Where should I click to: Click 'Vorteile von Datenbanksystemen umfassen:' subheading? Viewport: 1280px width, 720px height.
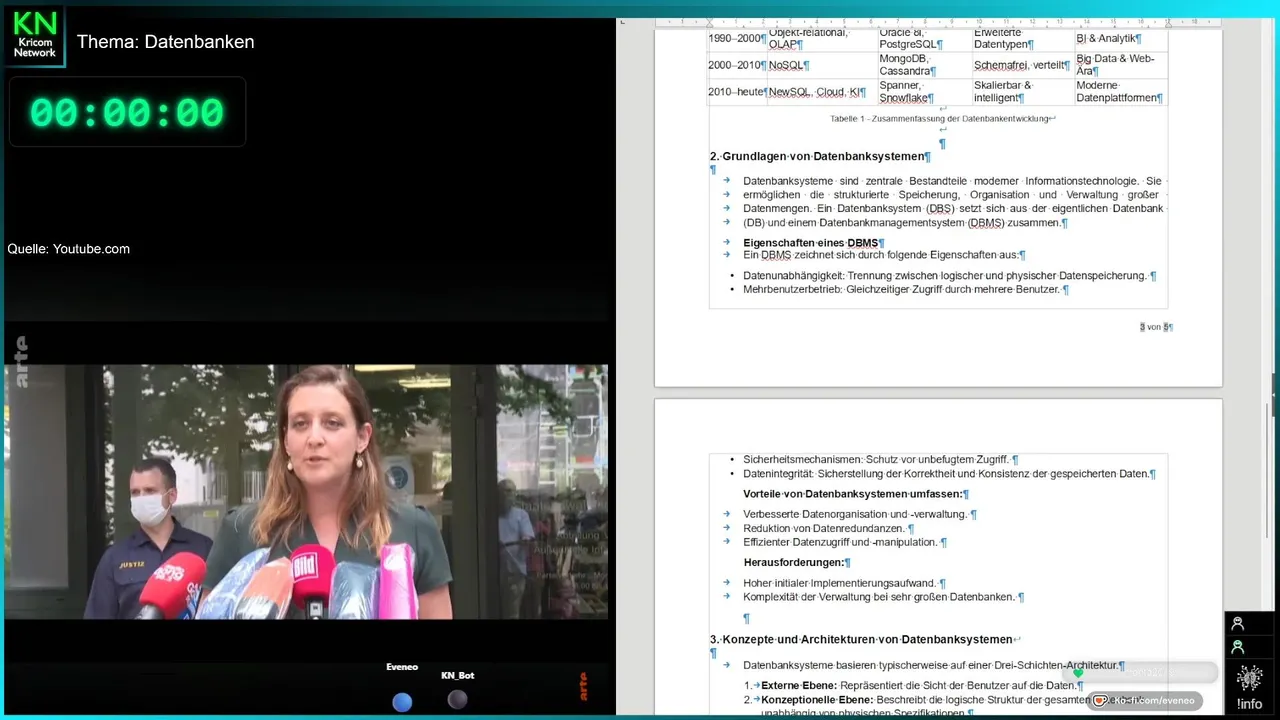pos(856,494)
